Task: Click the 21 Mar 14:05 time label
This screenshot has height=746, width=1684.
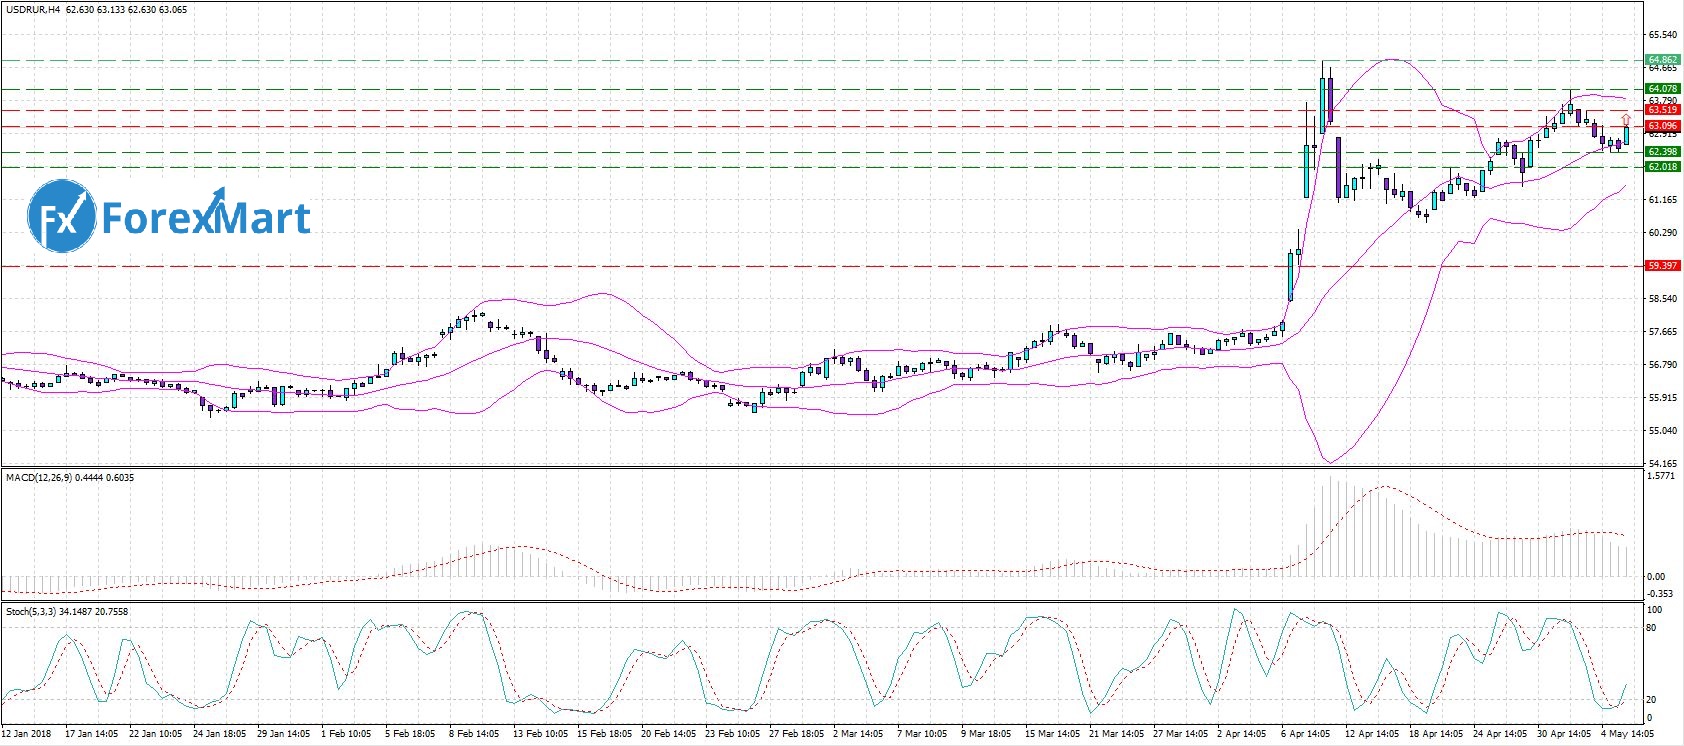Action: click(1117, 734)
